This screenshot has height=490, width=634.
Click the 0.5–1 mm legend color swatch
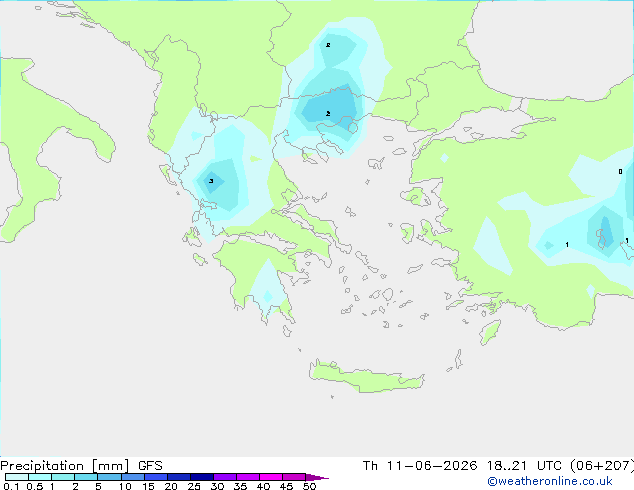(40, 477)
